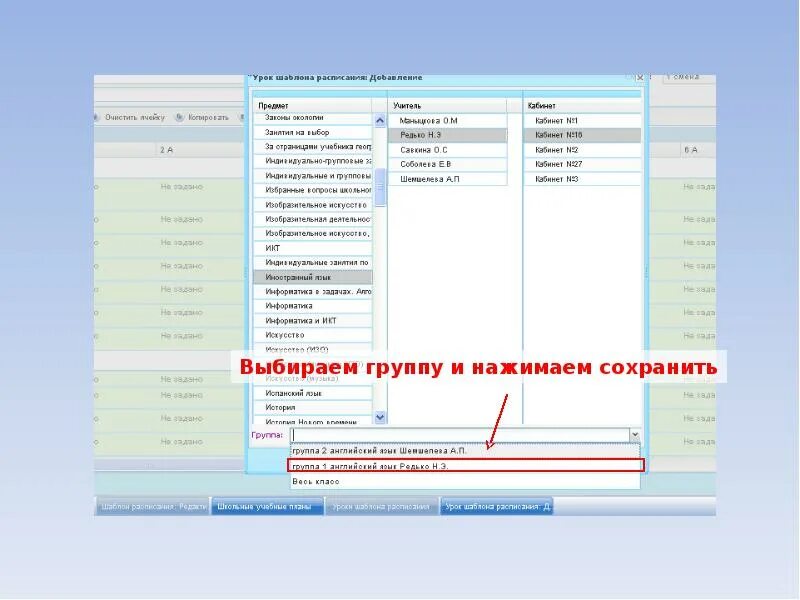Click the Предмет column header
The height and width of the screenshot is (600, 800).
313,106
